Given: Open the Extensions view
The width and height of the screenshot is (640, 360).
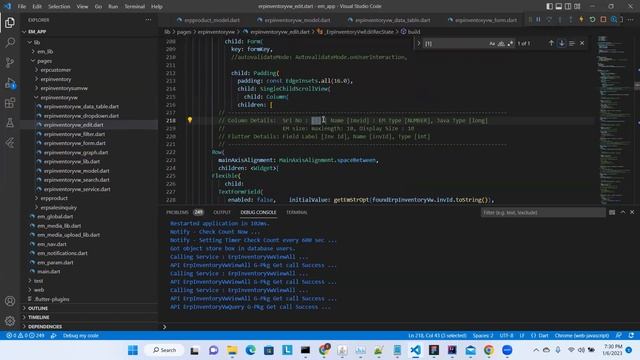Looking at the screenshot, I should tap(10, 103).
